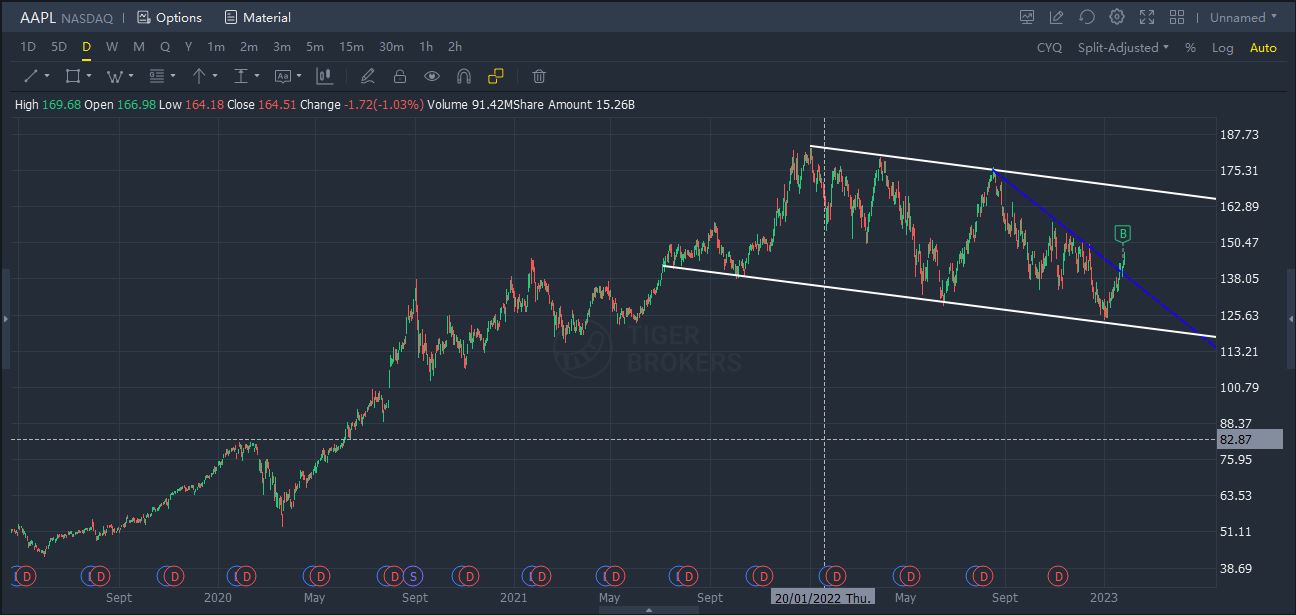Image resolution: width=1296 pixels, height=615 pixels.
Task: Open chart settings gear icon
Action: coord(1117,17)
